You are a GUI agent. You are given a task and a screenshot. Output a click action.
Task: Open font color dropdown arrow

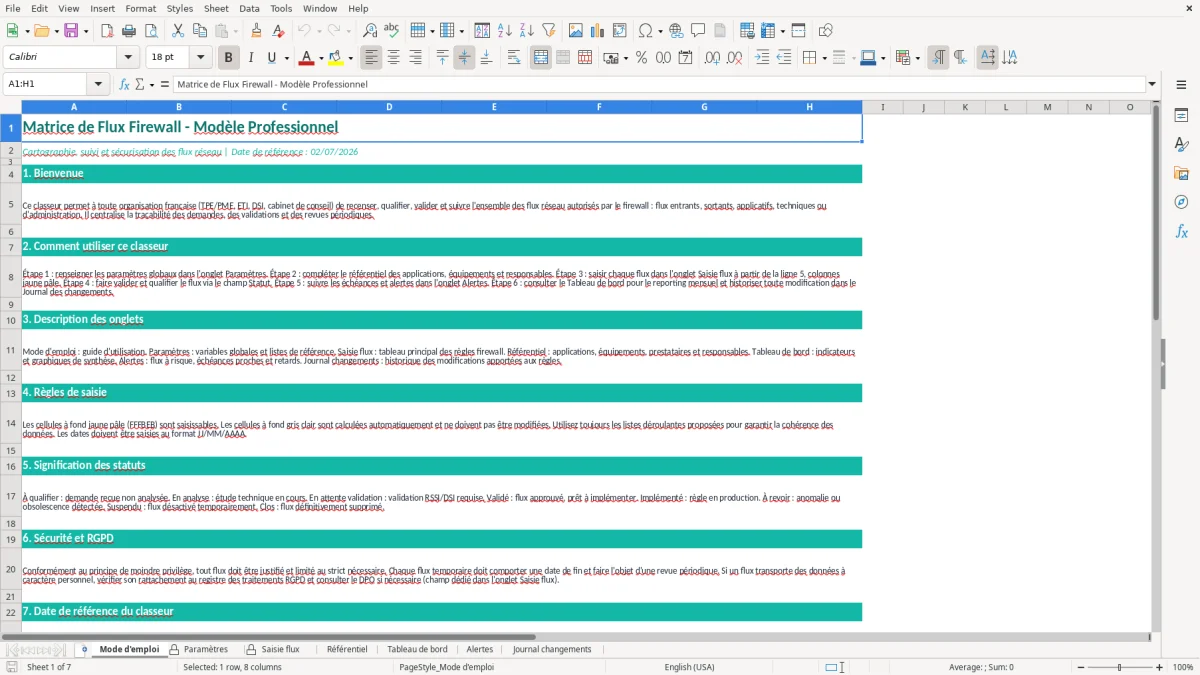point(322,58)
